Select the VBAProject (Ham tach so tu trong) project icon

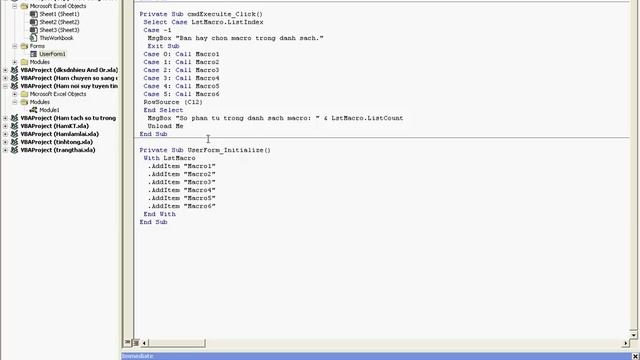[15, 118]
